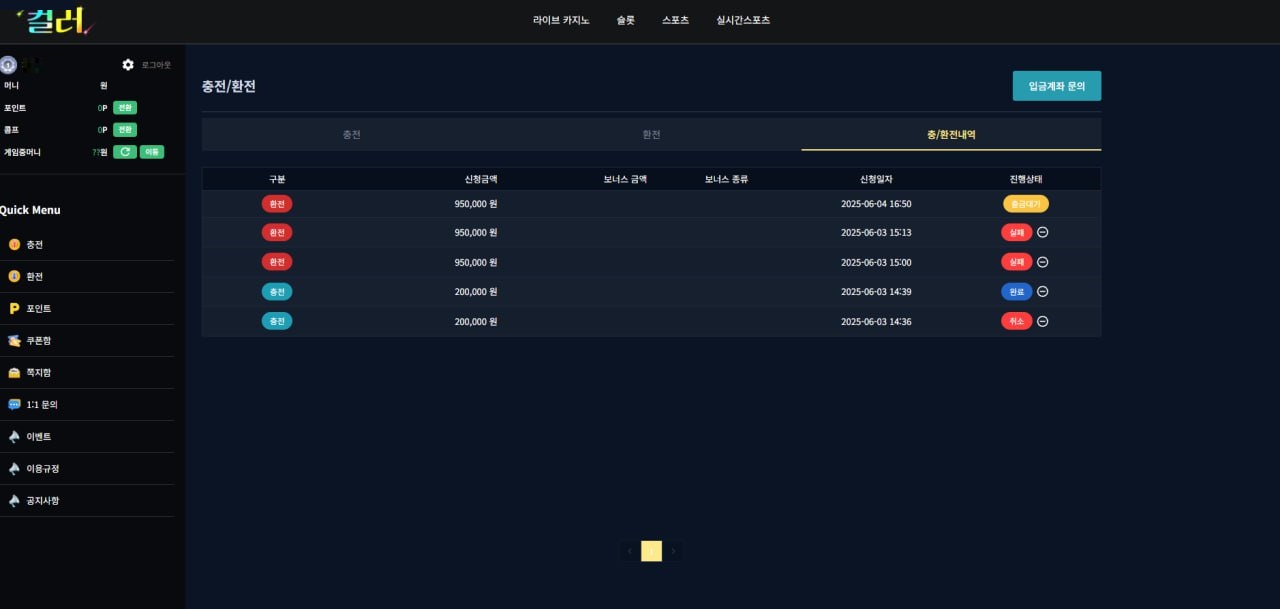
Task: Click the minus icon beside 취소 status
Action: pos(1042,322)
